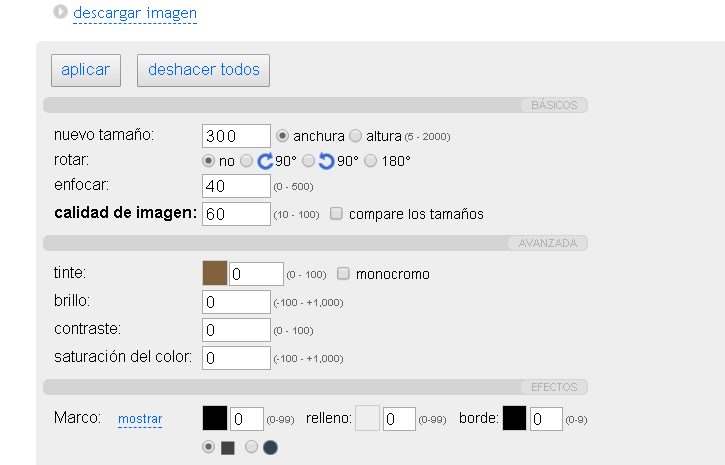Screen dimensions: 725x465
Task: Select the altura radio button
Action: click(x=356, y=136)
